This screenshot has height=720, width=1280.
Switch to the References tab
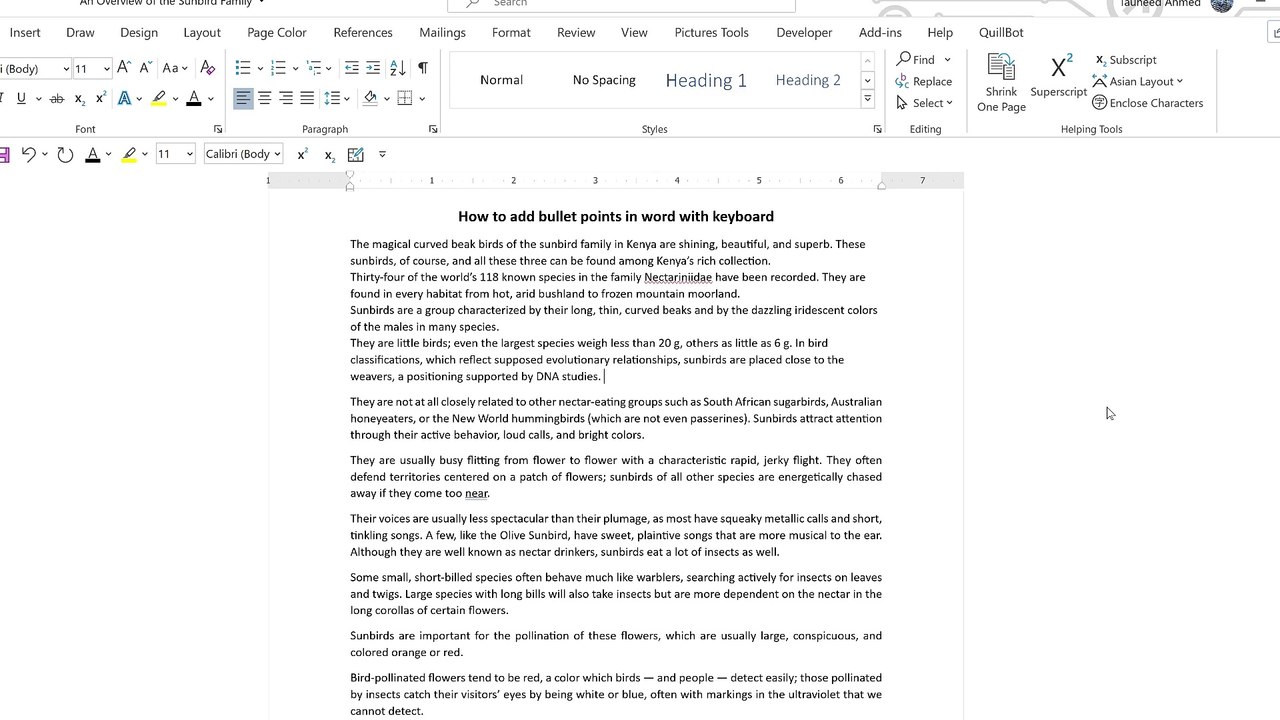(363, 32)
